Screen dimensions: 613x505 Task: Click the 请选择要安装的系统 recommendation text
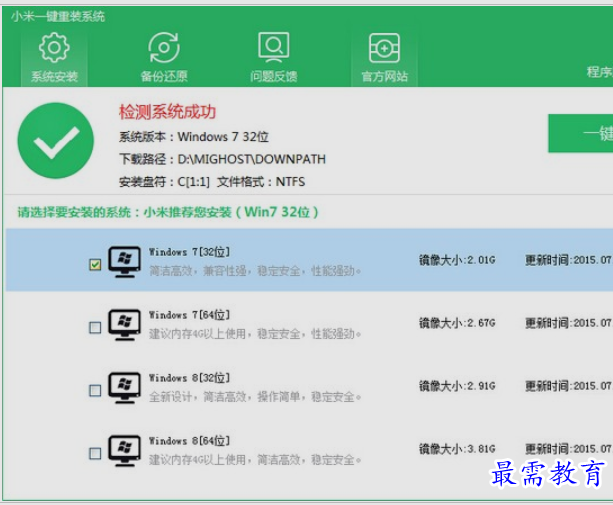[x=168, y=212]
